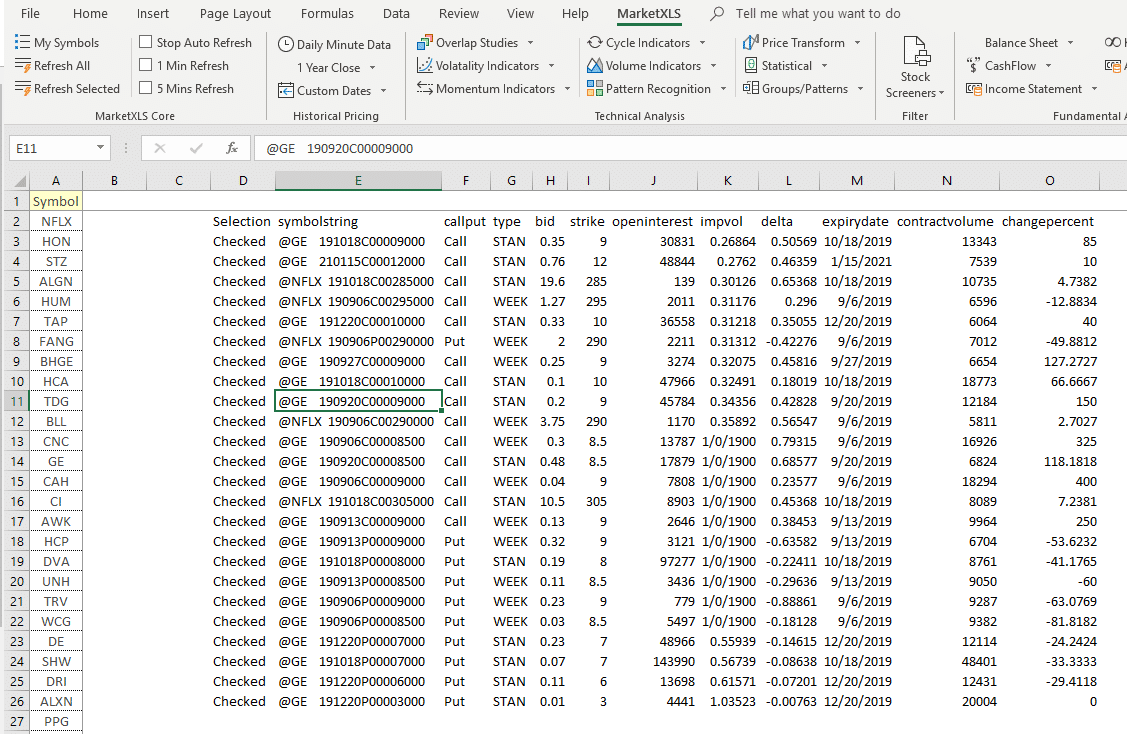Select the ALXN cell in column A
1127x734 pixels.
55,702
